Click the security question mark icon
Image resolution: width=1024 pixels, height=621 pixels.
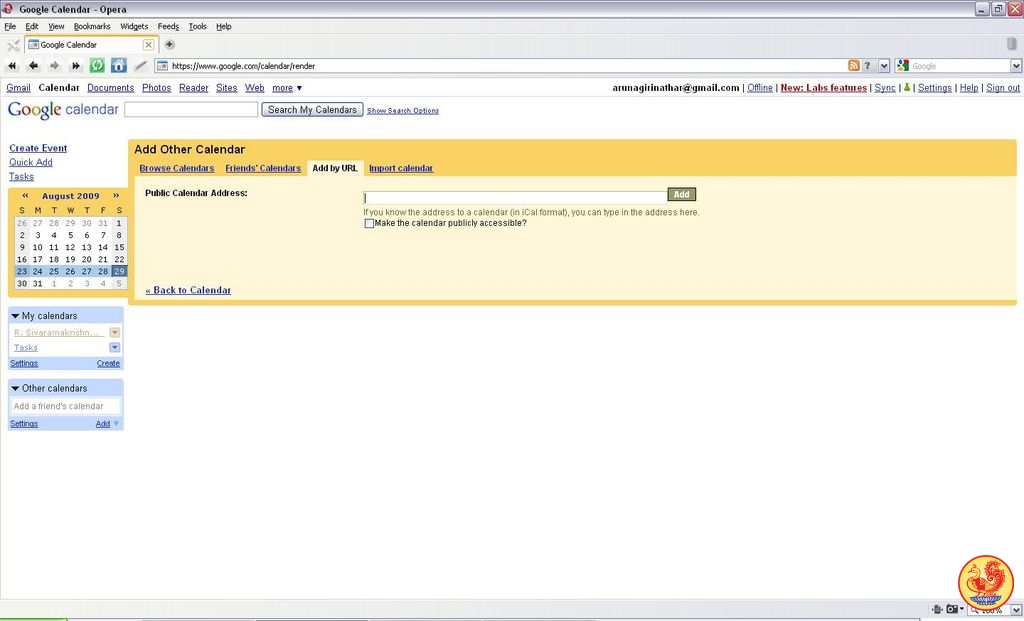(867, 65)
